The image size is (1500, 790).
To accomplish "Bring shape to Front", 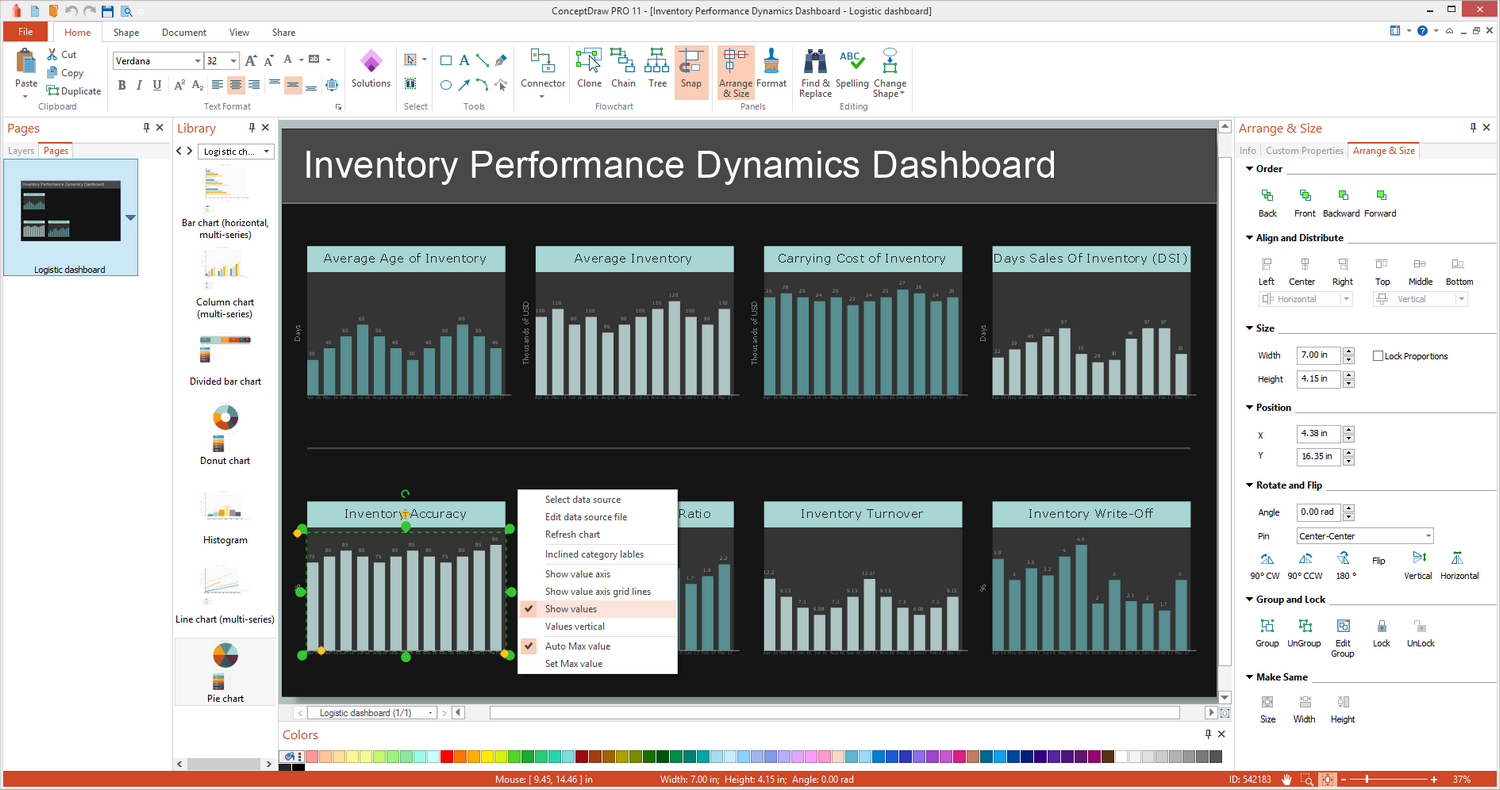I will tap(1304, 201).
